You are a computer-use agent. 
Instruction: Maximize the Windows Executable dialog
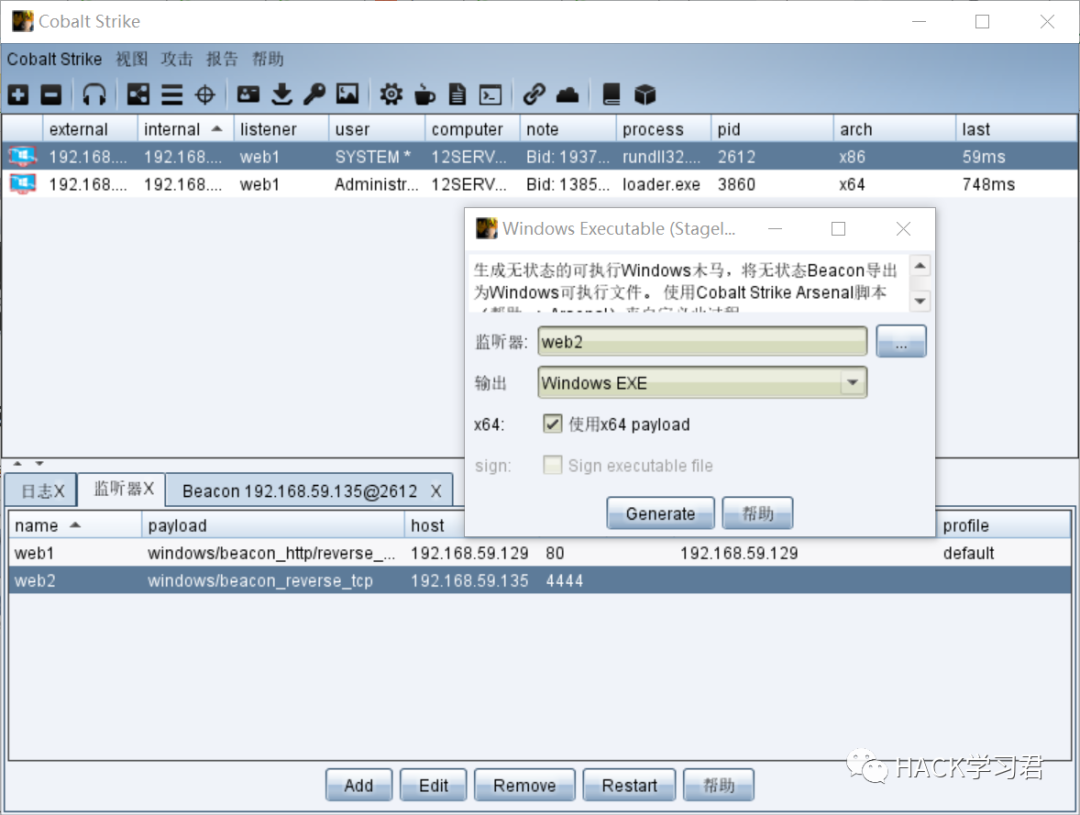pos(838,229)
